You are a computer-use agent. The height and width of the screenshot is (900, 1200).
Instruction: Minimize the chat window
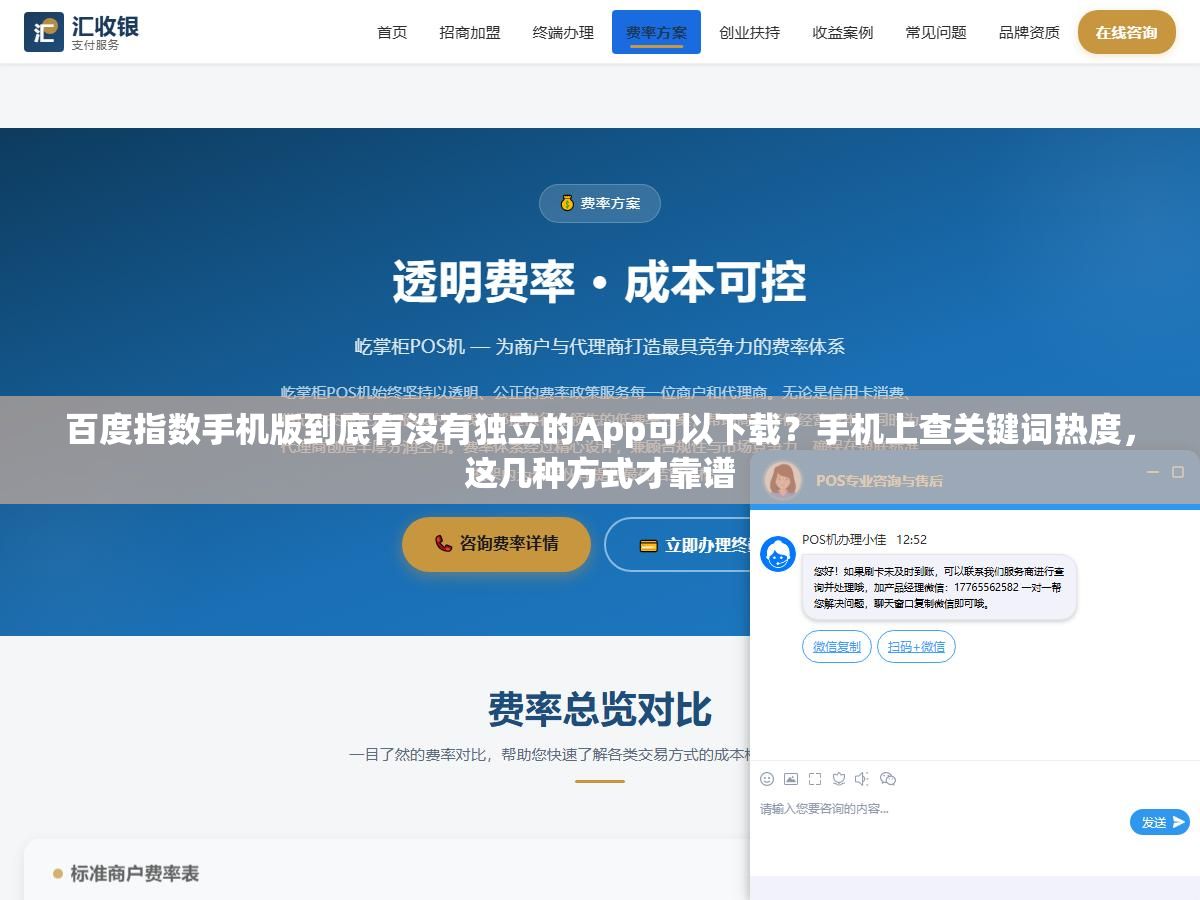(1152, 472)
